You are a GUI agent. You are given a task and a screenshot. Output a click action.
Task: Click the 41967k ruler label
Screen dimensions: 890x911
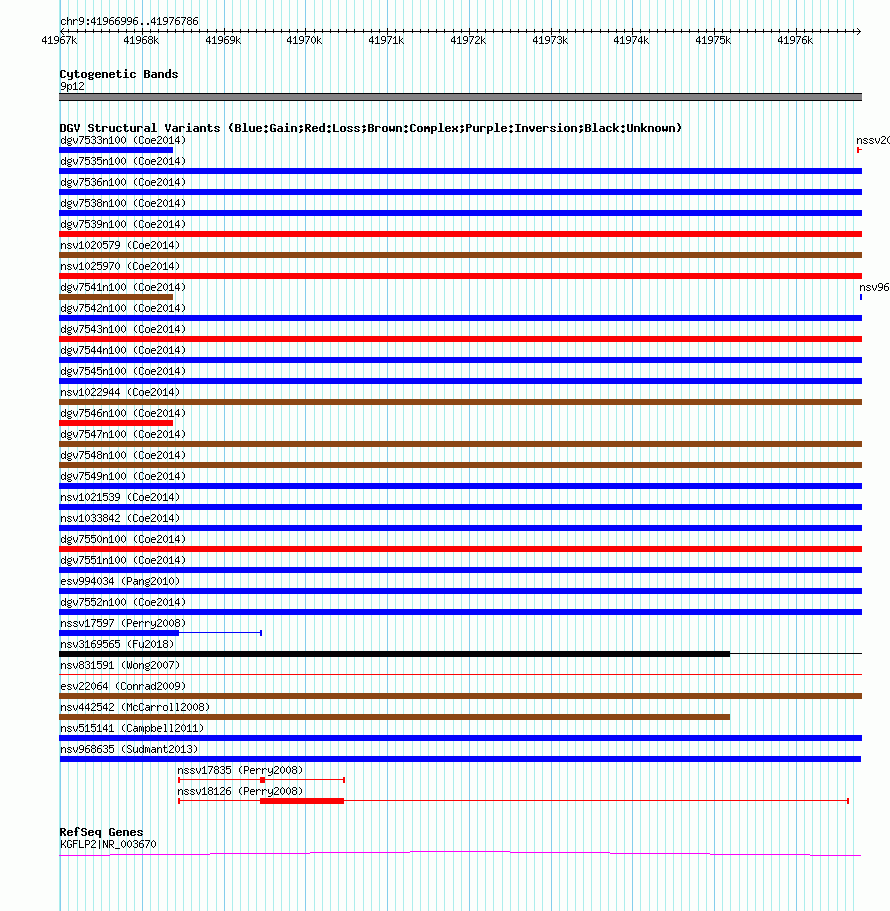click(x=59, y=40)
